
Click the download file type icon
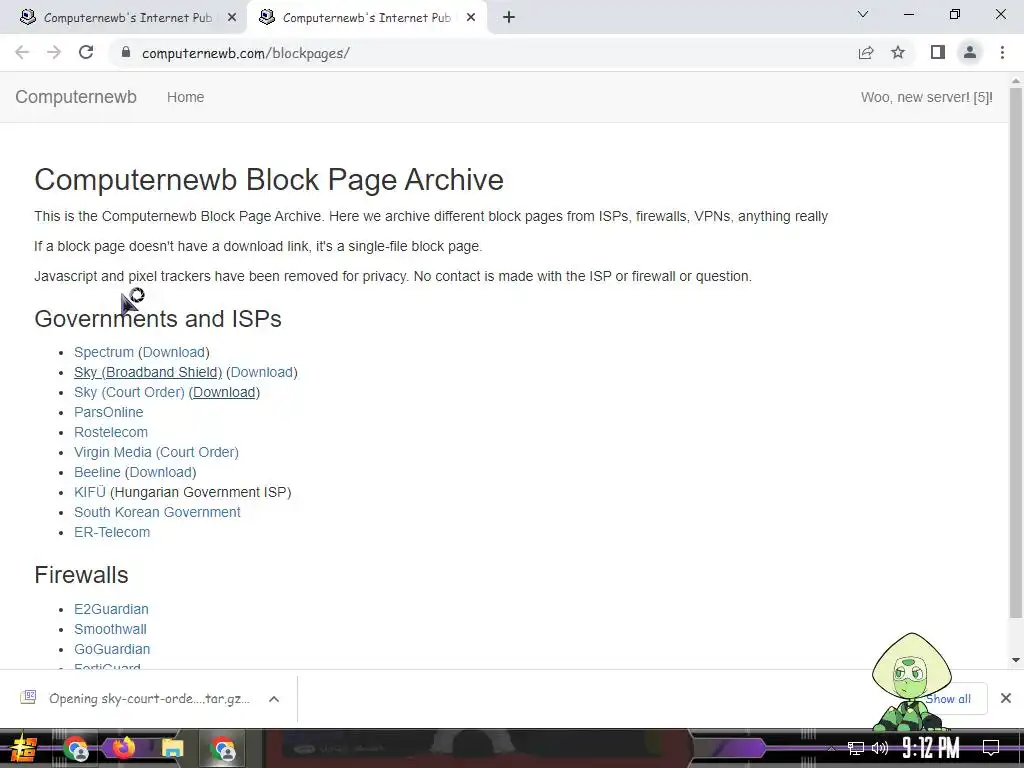[x=28, y=697]
